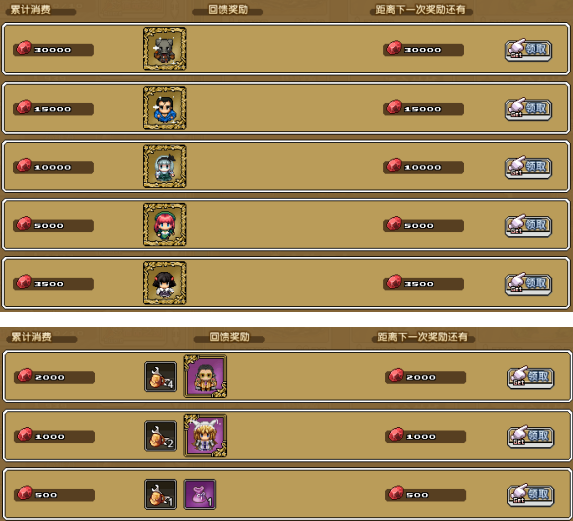573x521 pixels.
Task: Select the blue-robed man character reward
Action: [x=165, y=108]
